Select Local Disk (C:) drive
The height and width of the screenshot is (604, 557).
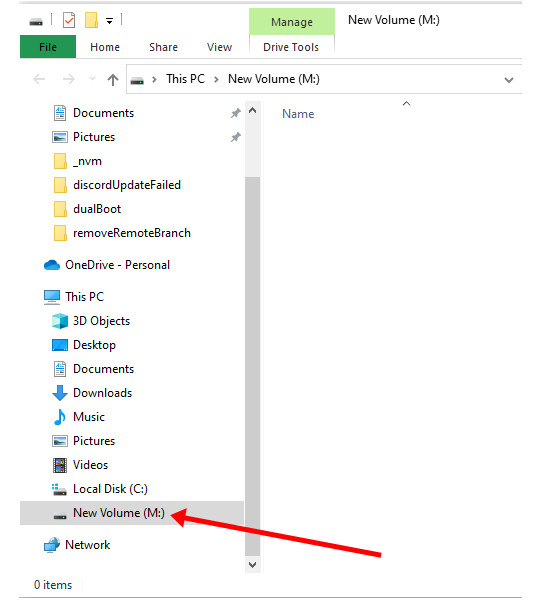point(110,489)
